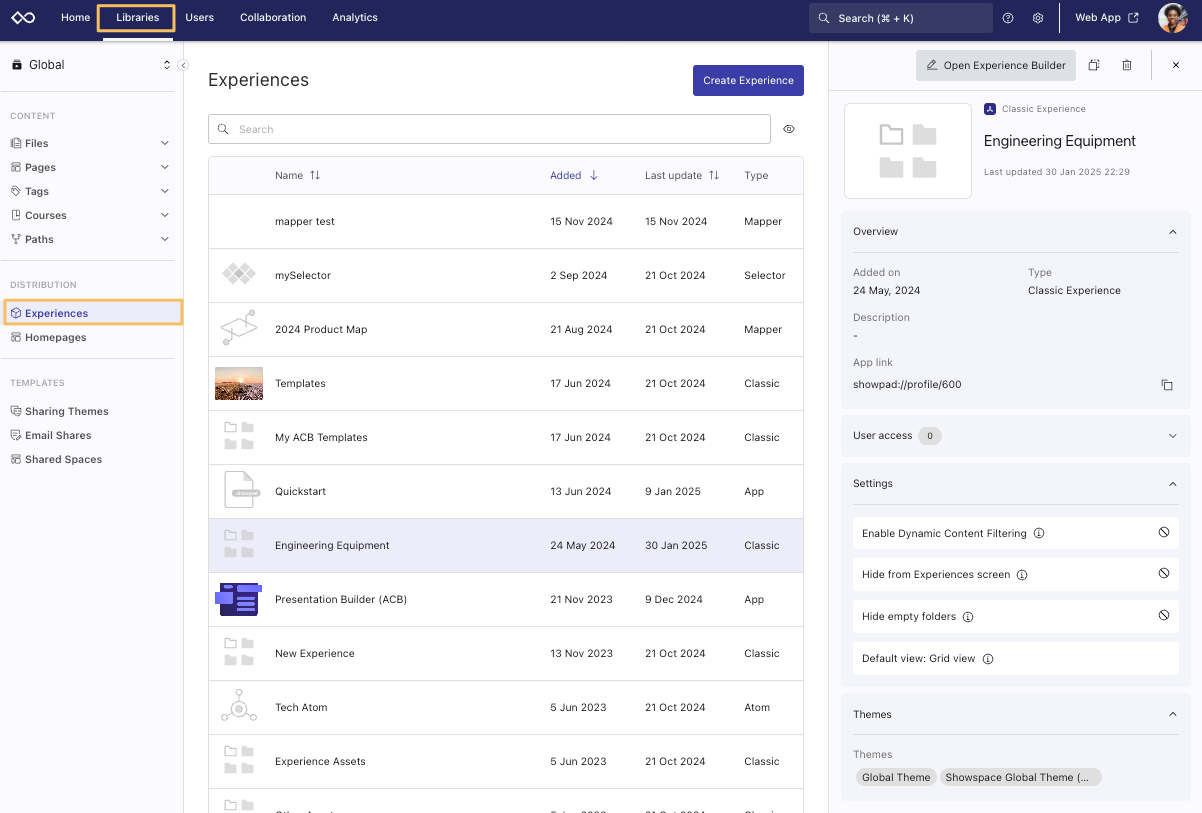This screenshot has width=1202, height=813.
Task: Click the 2024 Product Map mapper icon
Action: tap(239, 329)
